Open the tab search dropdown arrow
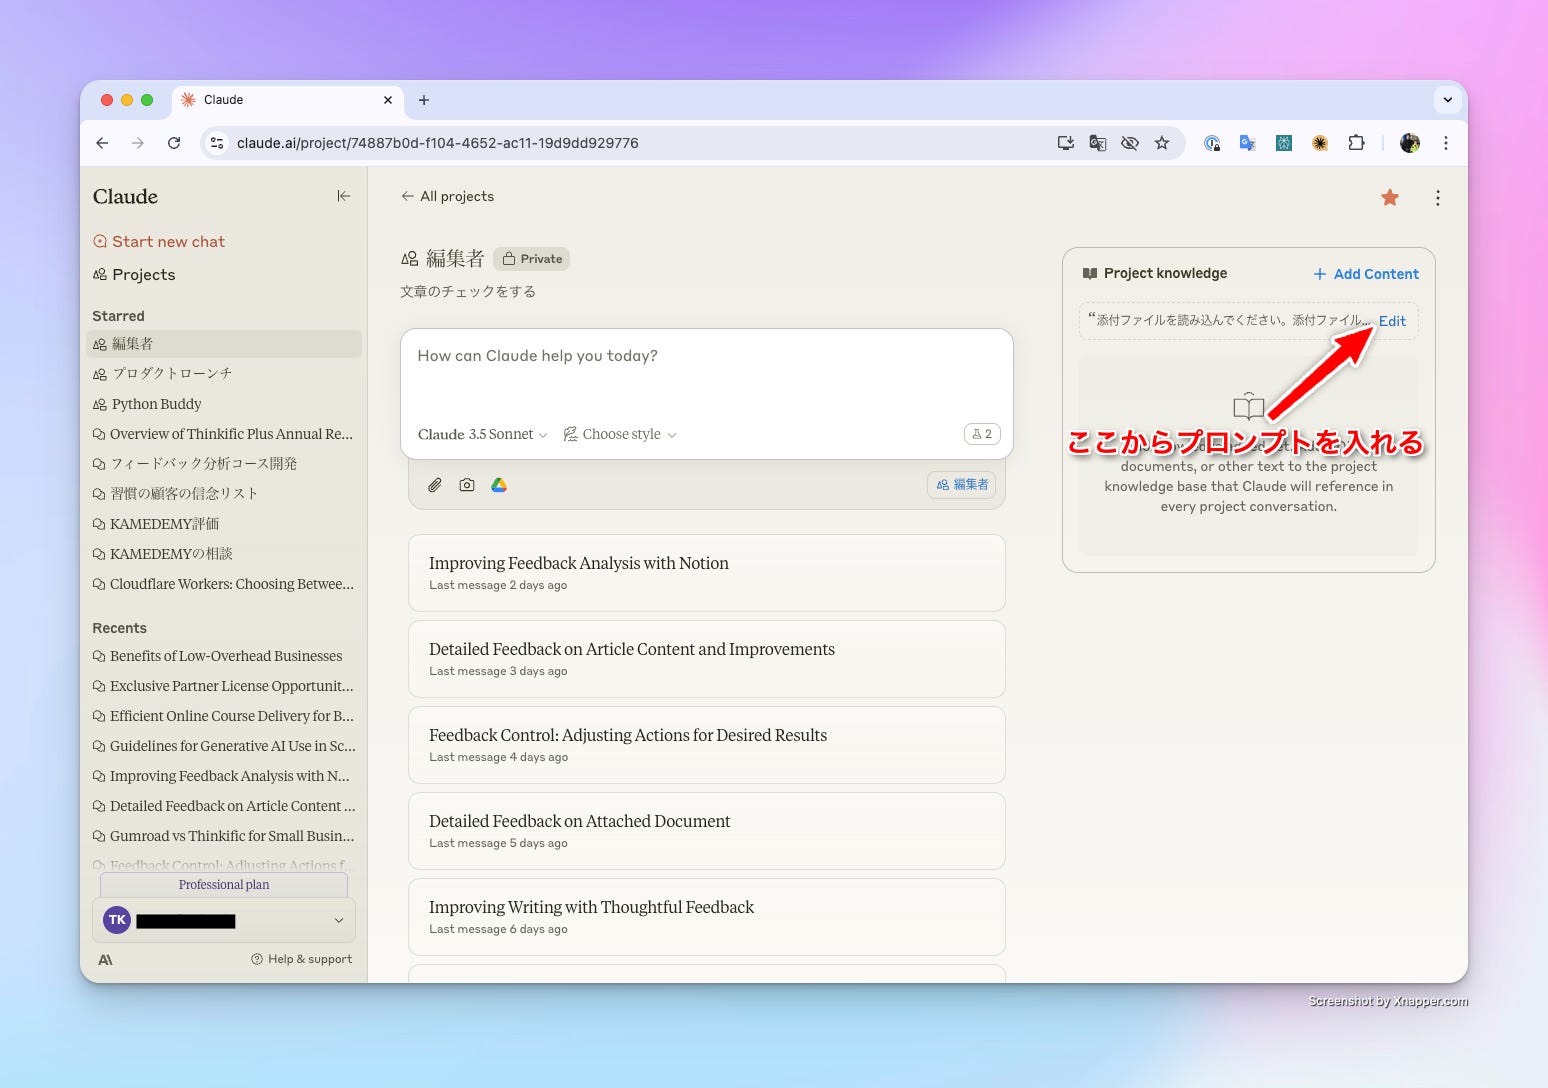This screenshot has width=1548, height=1088. (x=1447, y=100)
